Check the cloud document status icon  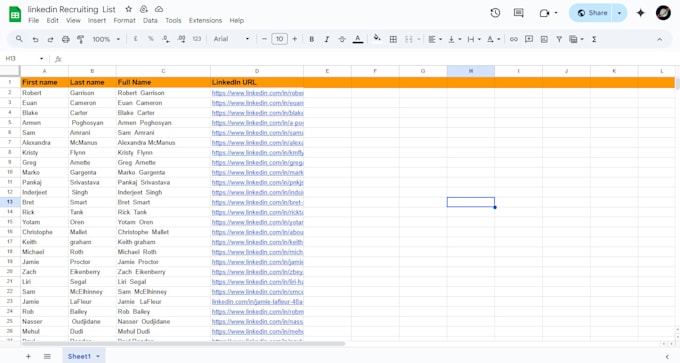(x=159, y=9)
